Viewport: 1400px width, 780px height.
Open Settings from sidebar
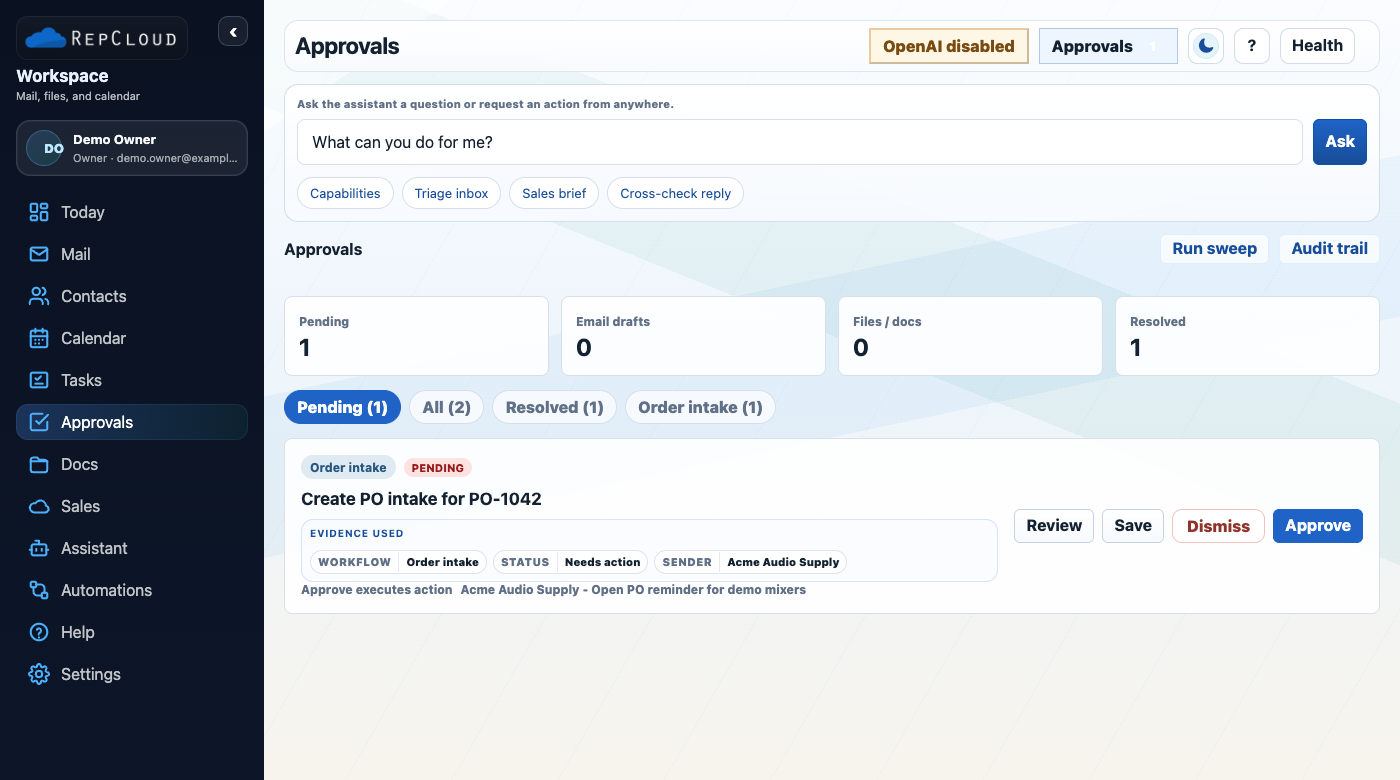pyautogui.click(x=91, y=674)
